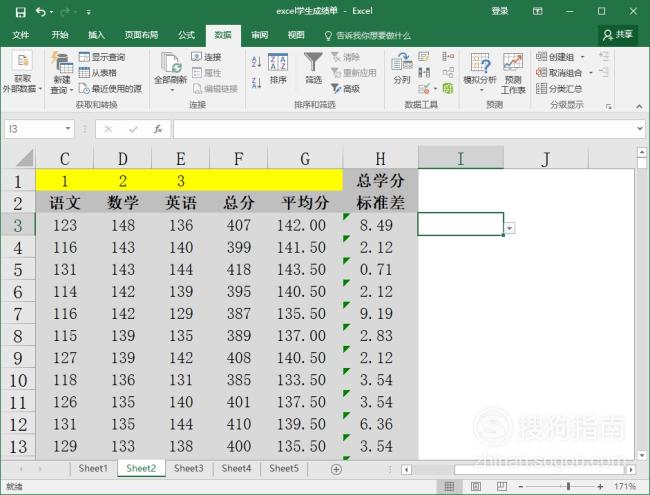
Task: Click zoom in plus button
Action: pos(600,487)
